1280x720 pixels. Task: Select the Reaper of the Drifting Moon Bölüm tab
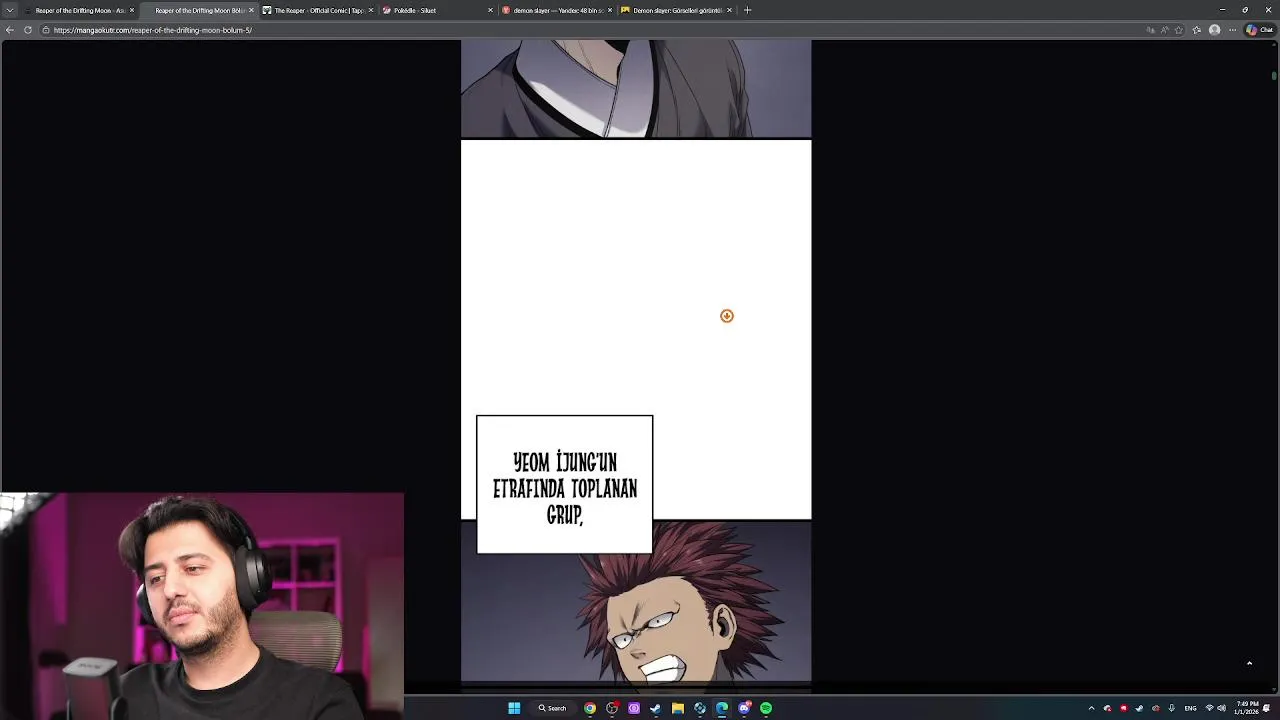click(198, 10)
